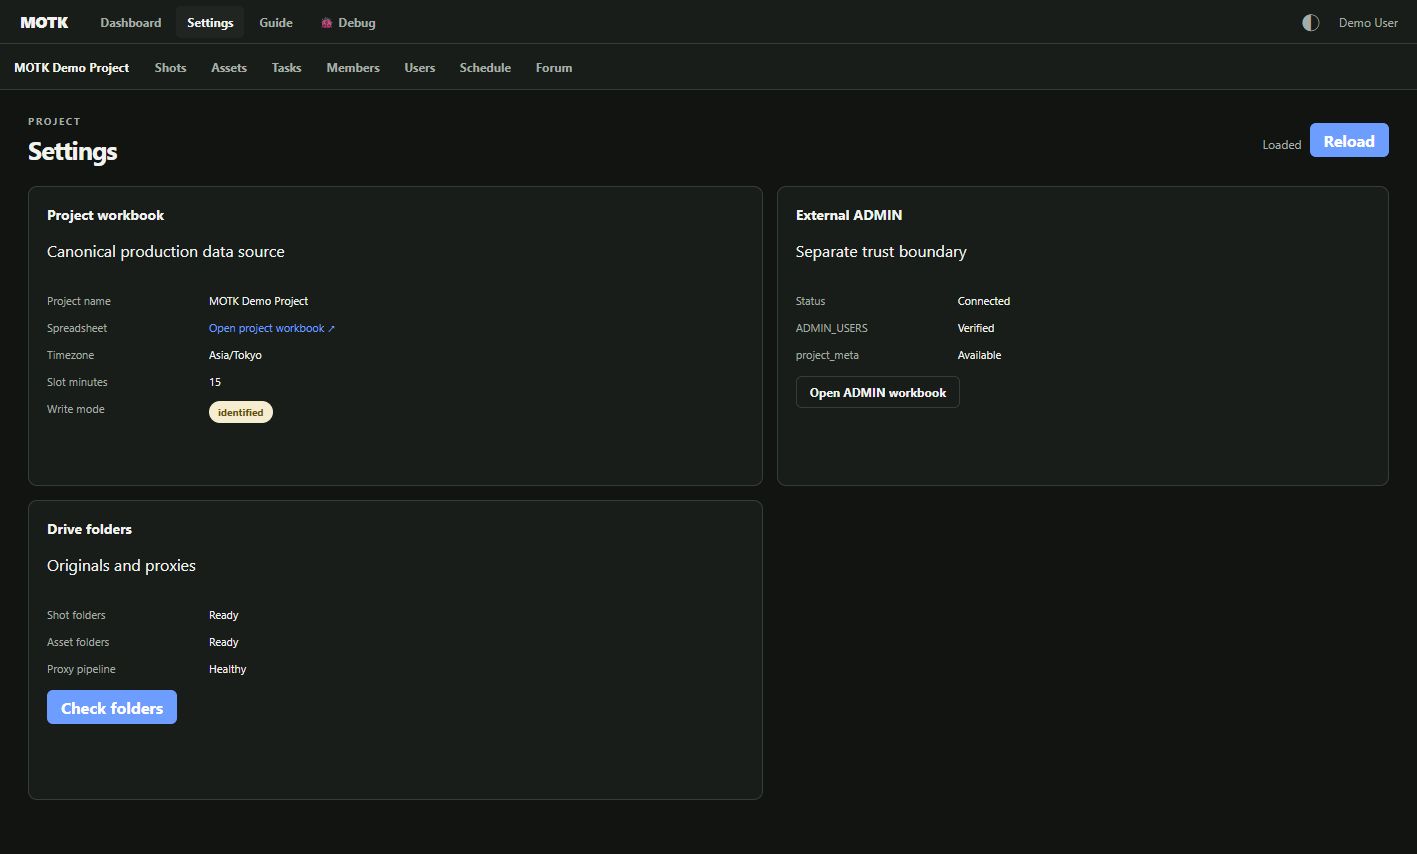Click the Loaded status text
This screenshot has width=1417, height=854.
(1281, 145)
